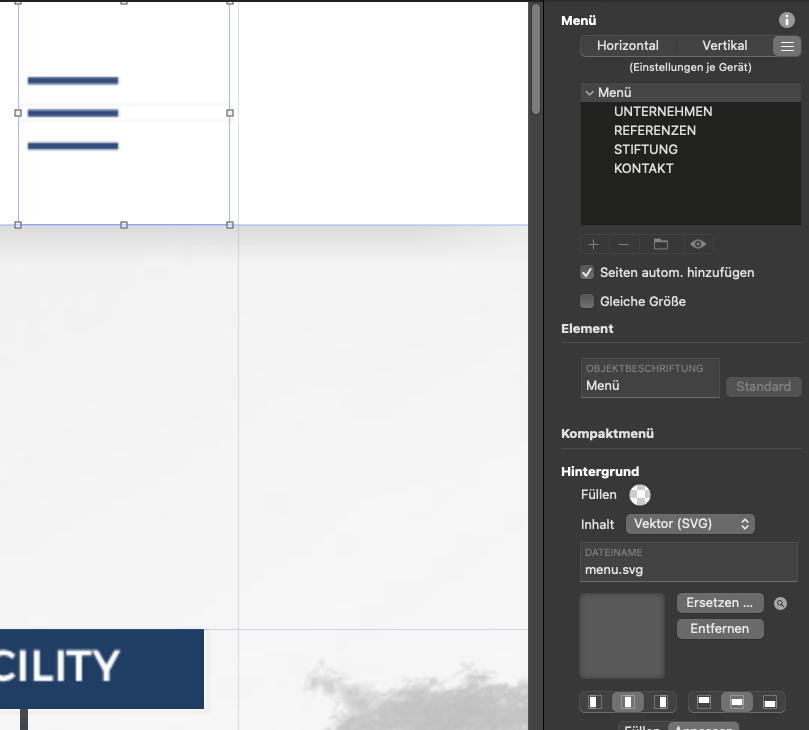The height and width of the screenshot is (730, 809).
Task: Uncheck 'Seiten autom. hinzufügen' checkbox
Action: (x=587, y=272)
